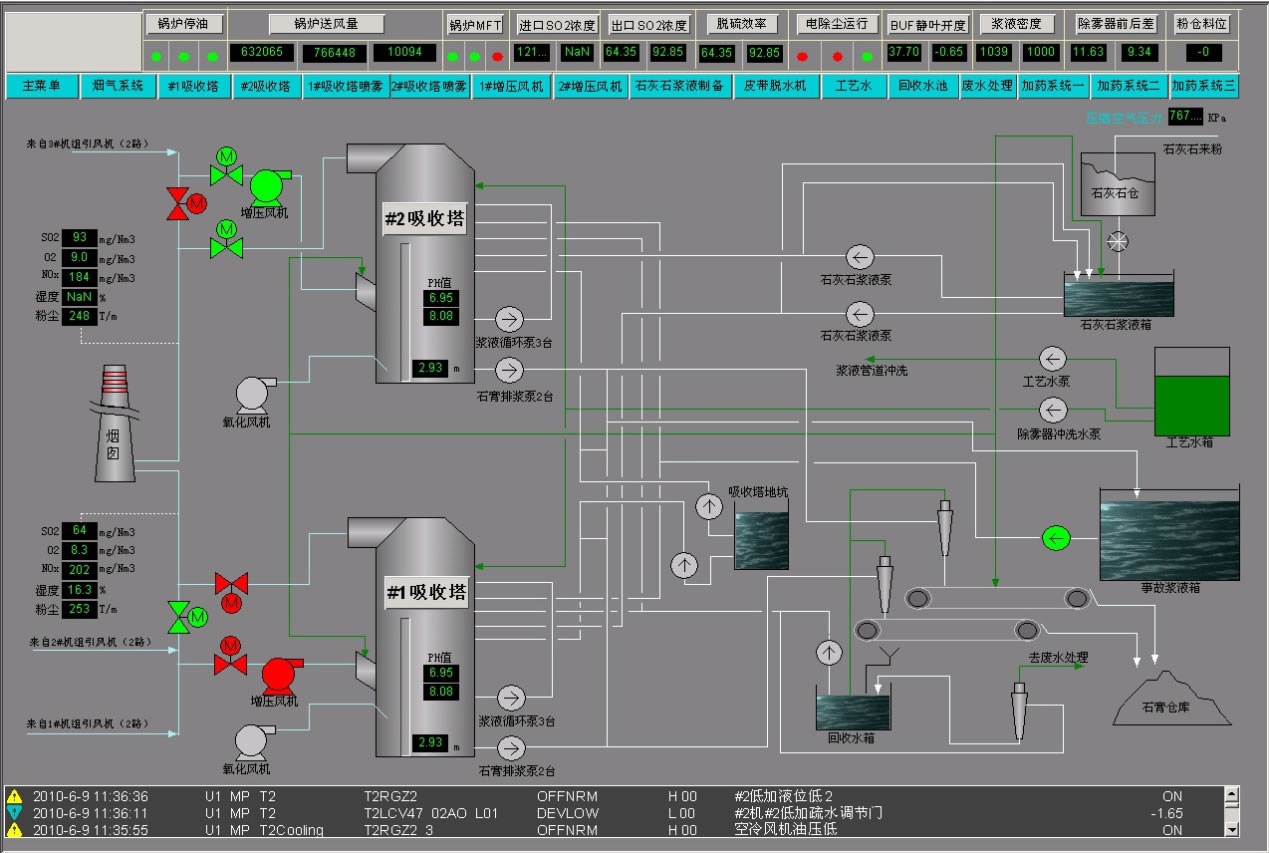Click the green 增压风机 booster fan icon

pos(267,186)
